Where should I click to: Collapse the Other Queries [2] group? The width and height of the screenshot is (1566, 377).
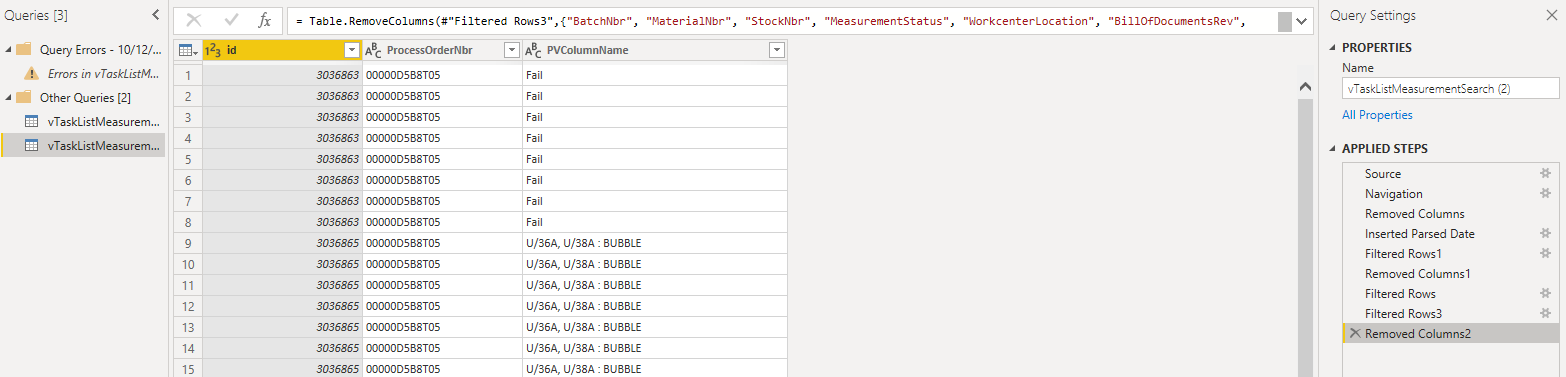click(x=9, y=97)
